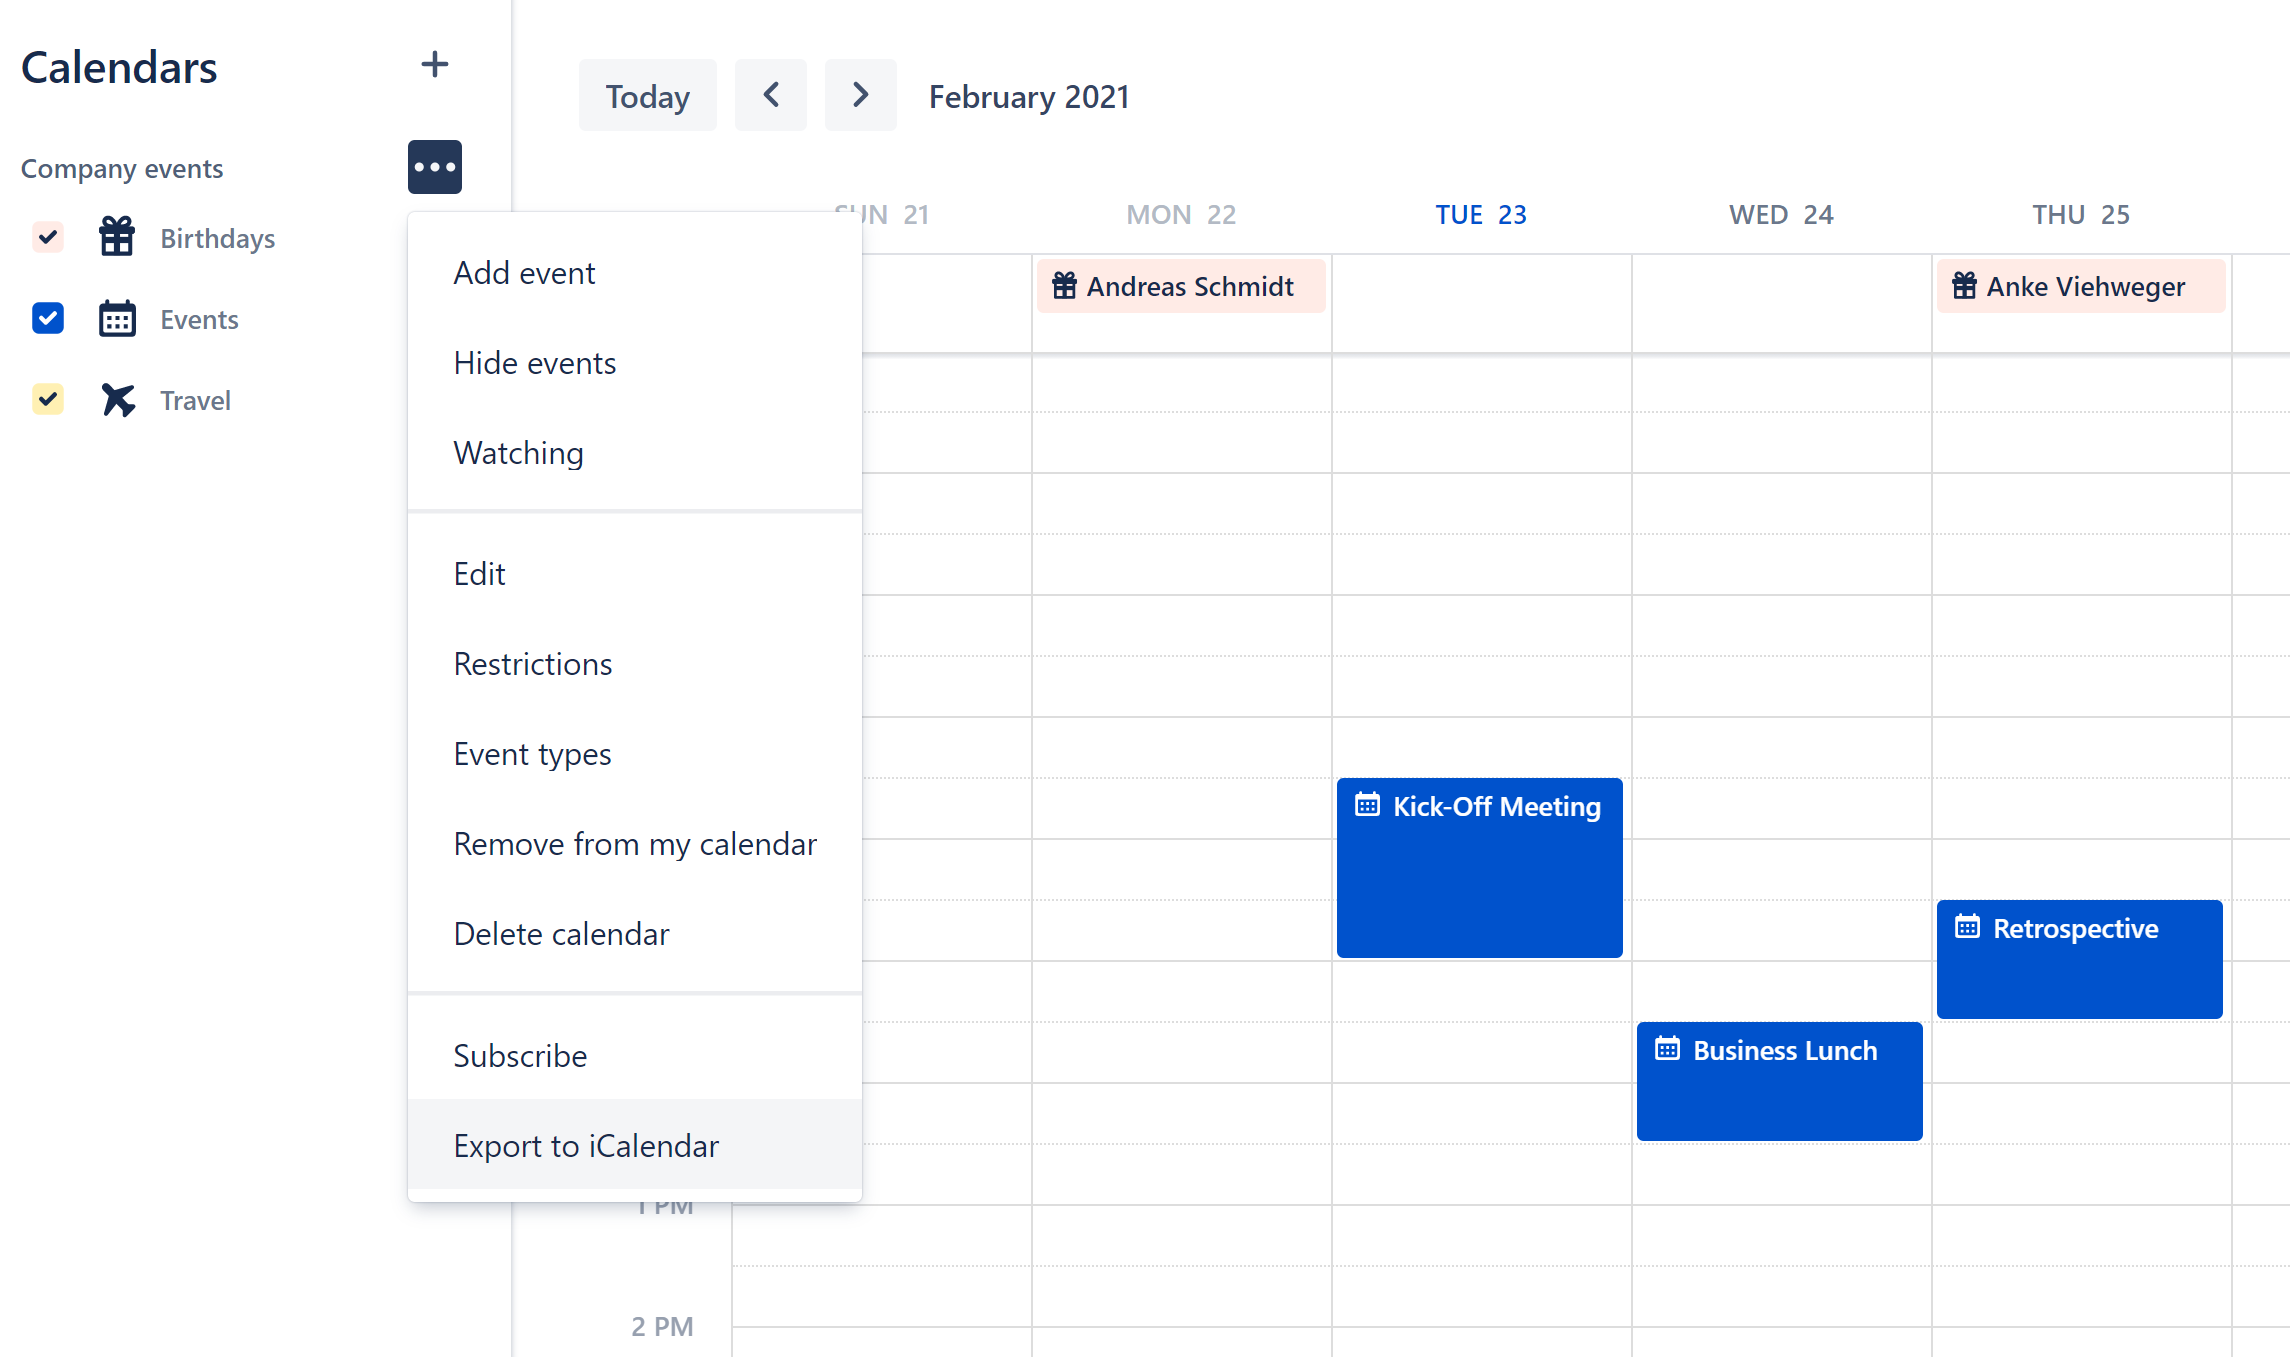This screenshot has width=2290, height=1357.
Task: Click the plus icon to add calendar
Action: [434, 65]
